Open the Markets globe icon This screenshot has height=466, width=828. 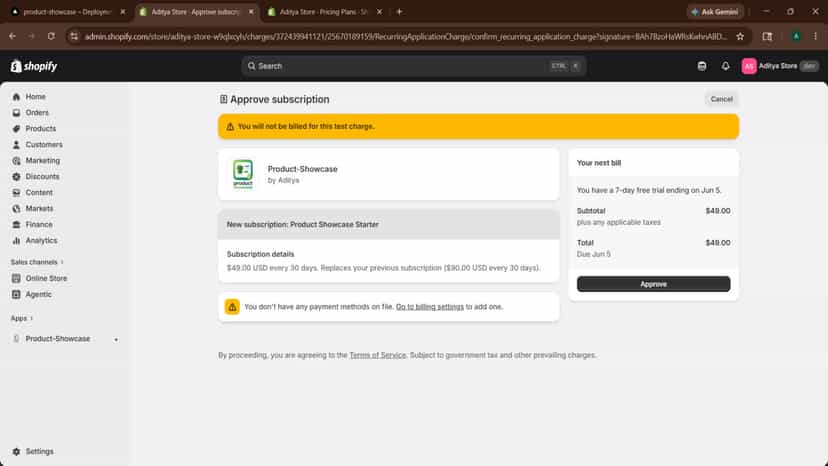pyautogui.click(x=16, y=208)
